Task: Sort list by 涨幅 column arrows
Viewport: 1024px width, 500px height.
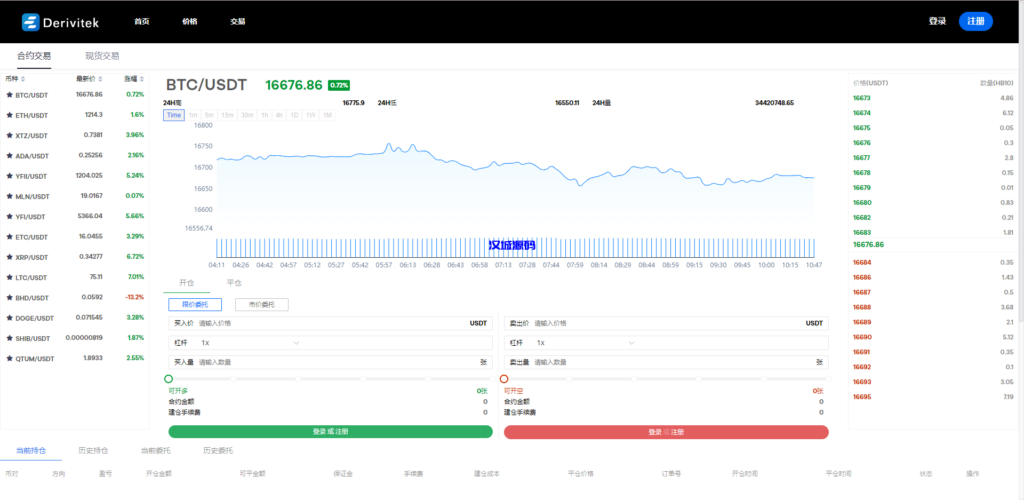Action: (x=142, y=78)
